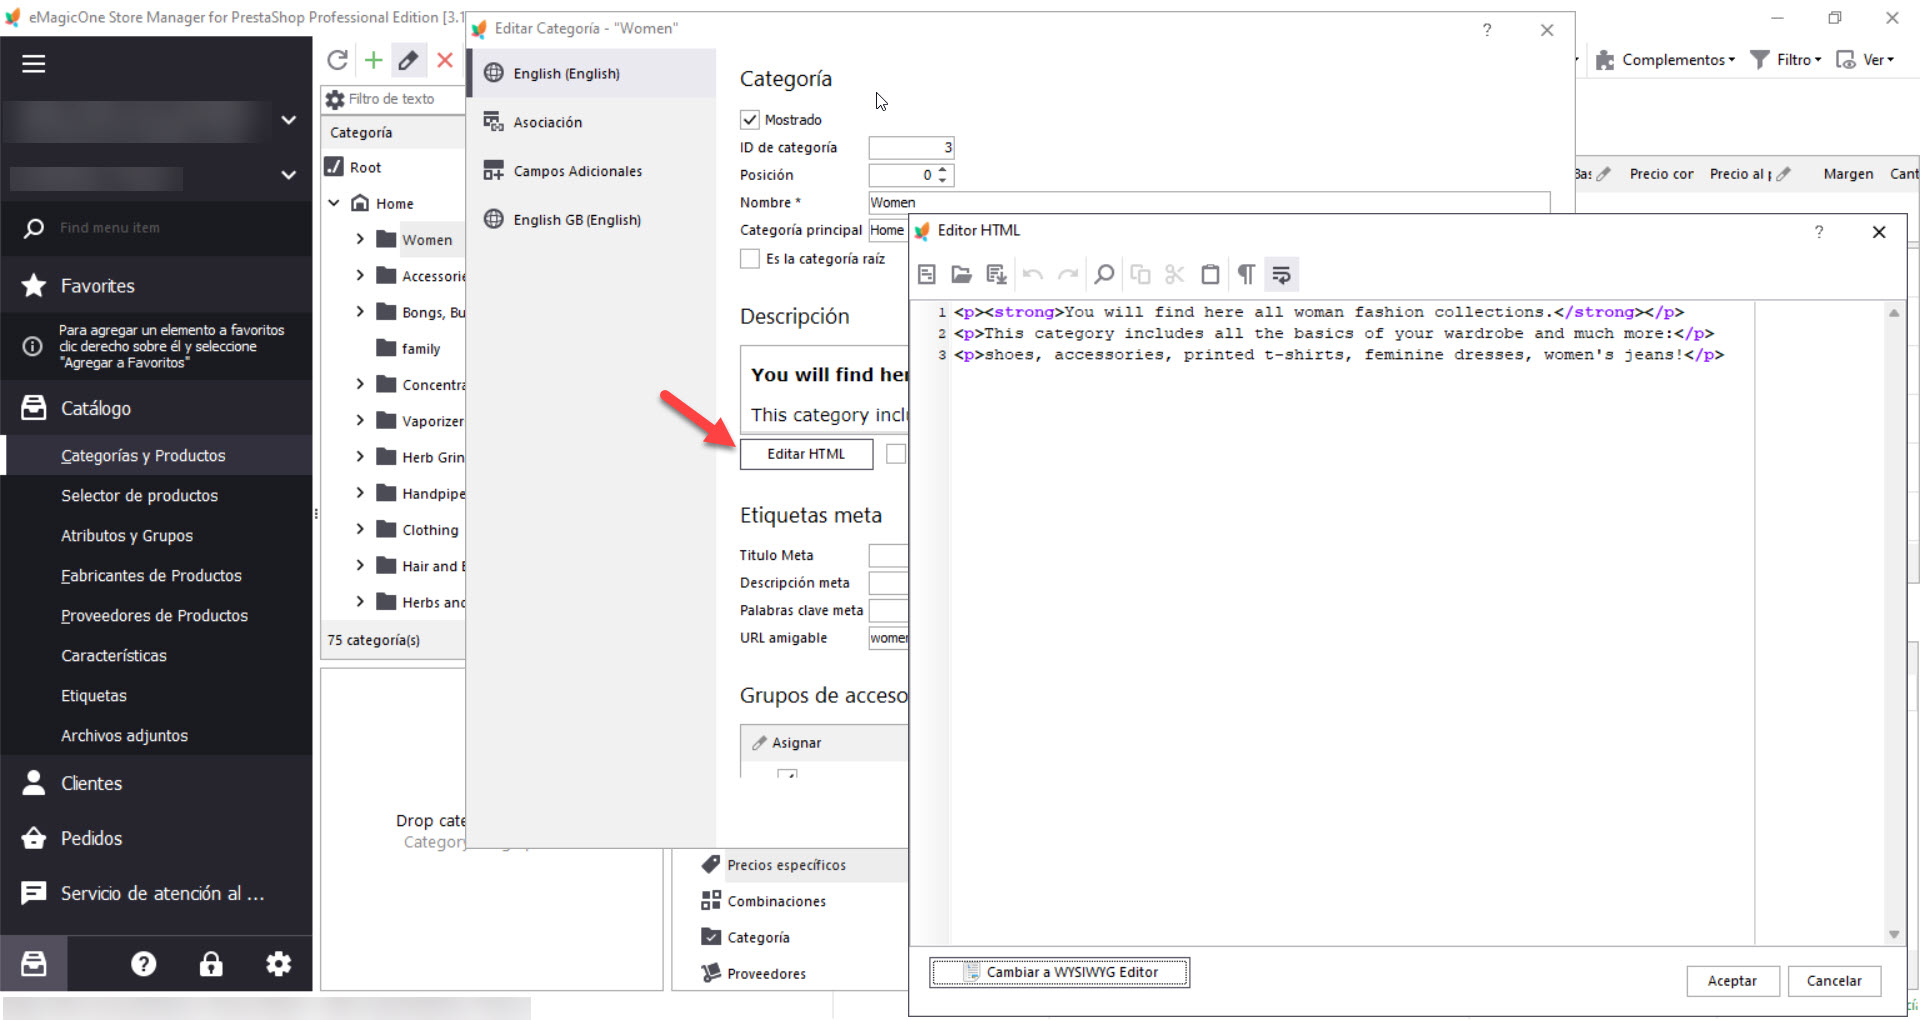Click Cut scissors icon in Editor HTML

pyautogui.click(x=1175, y=274)
